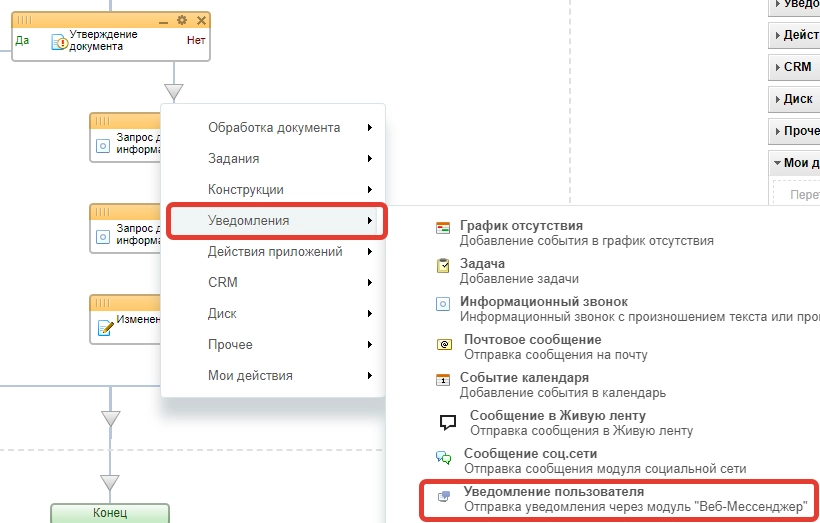Click the График отсутствия icon
Image resolution: width=820 pixels, height=523 pixels.
tap(443, 228)
